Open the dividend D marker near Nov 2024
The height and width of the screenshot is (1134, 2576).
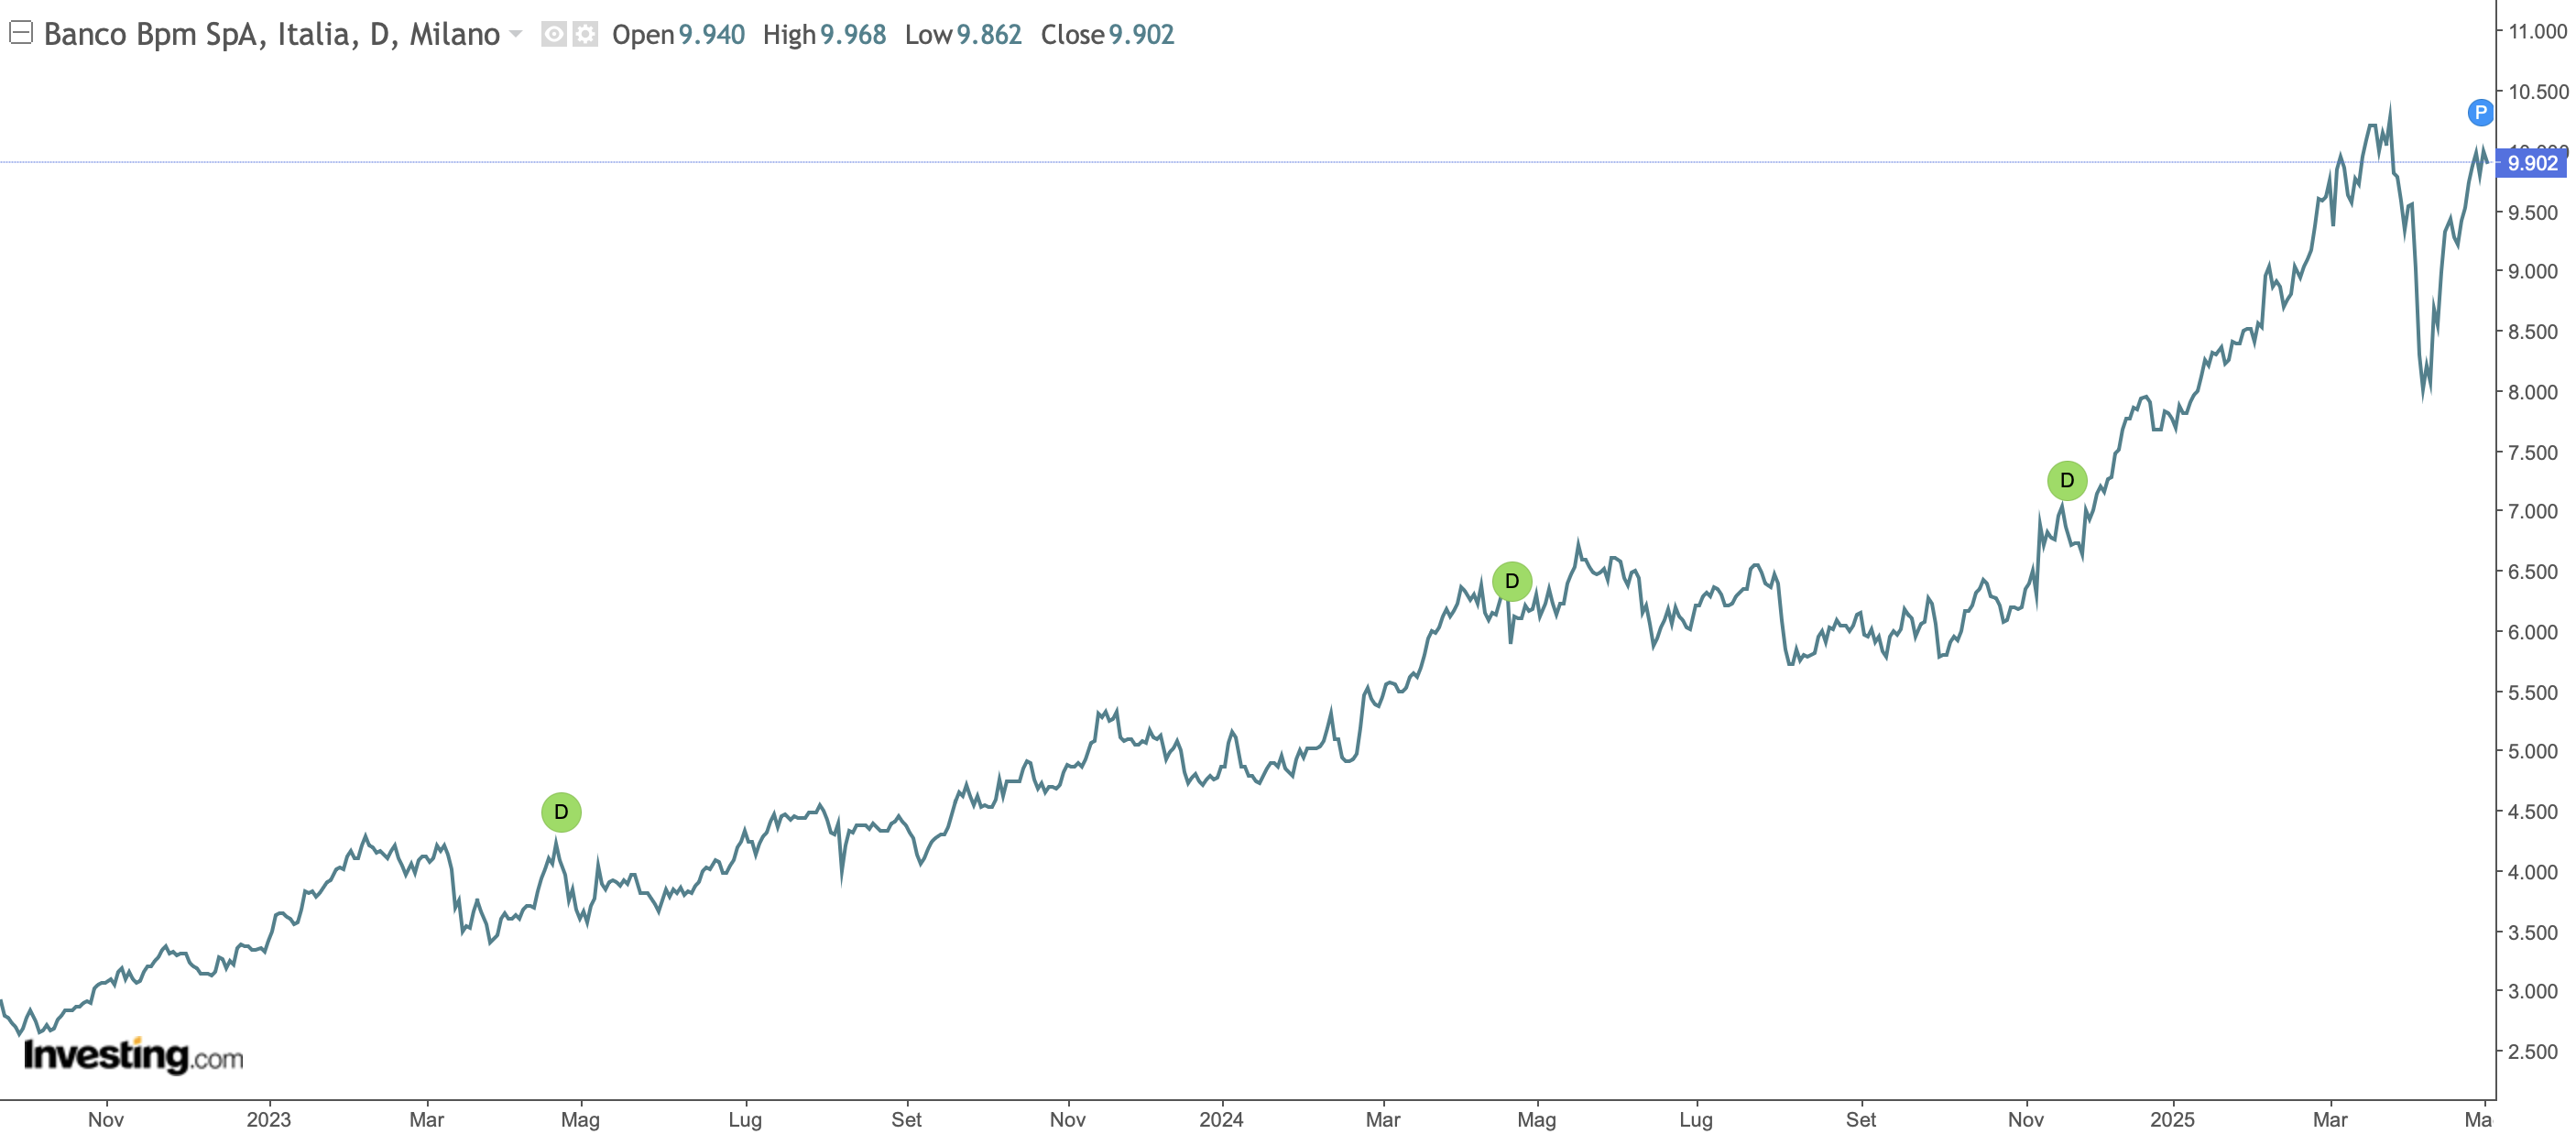click(2067, 481)
